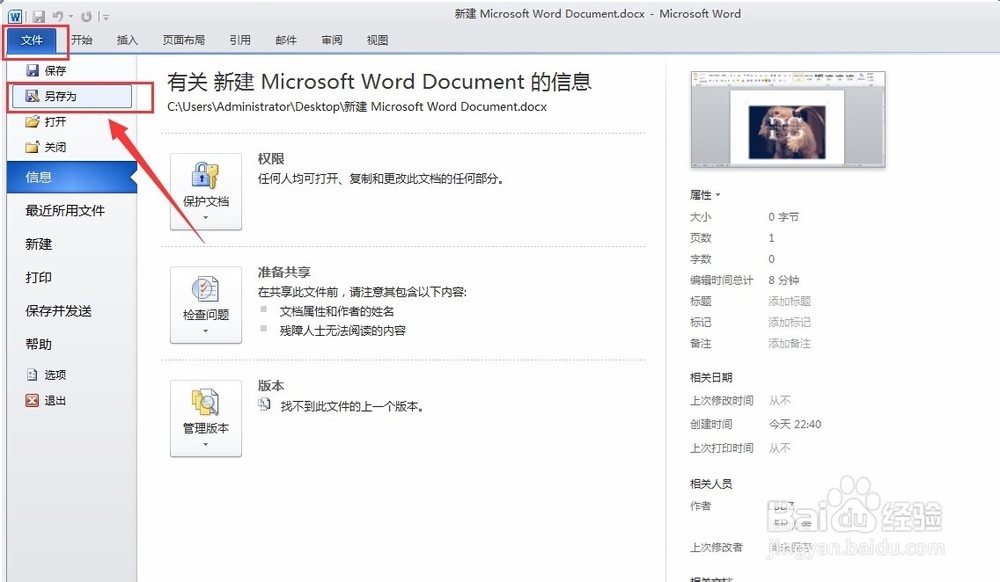Open 打印 (Print) settings

38,277
